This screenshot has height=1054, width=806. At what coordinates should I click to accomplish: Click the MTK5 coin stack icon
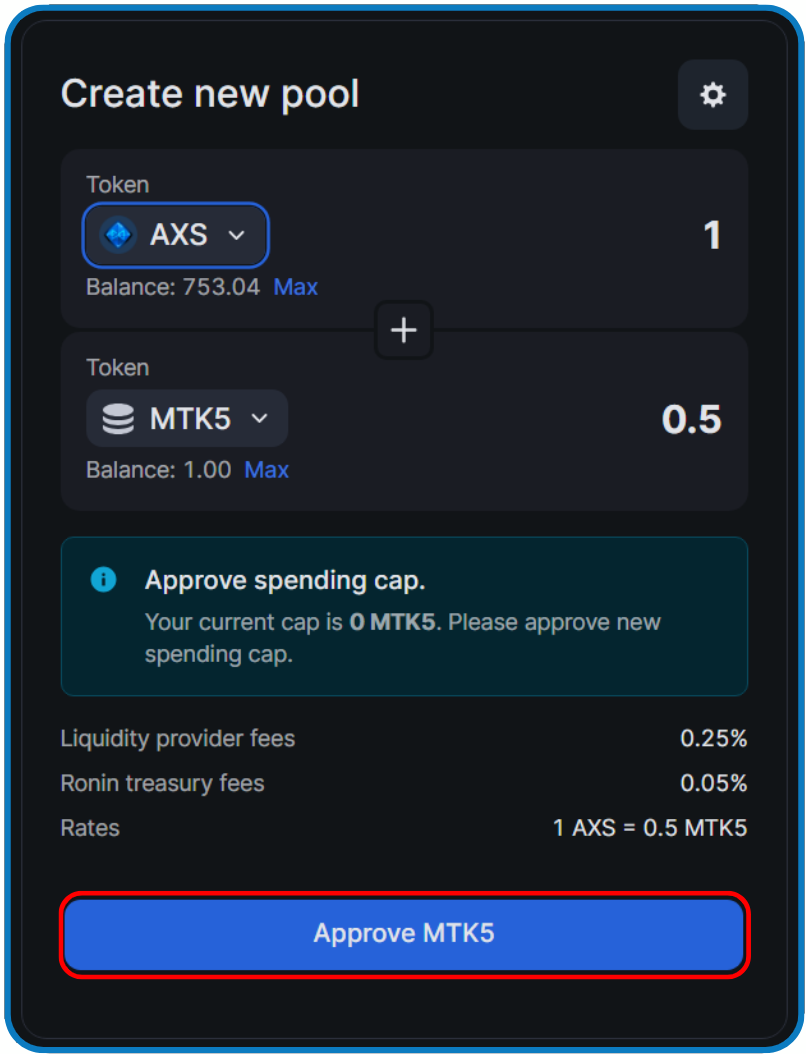point(117,418)
